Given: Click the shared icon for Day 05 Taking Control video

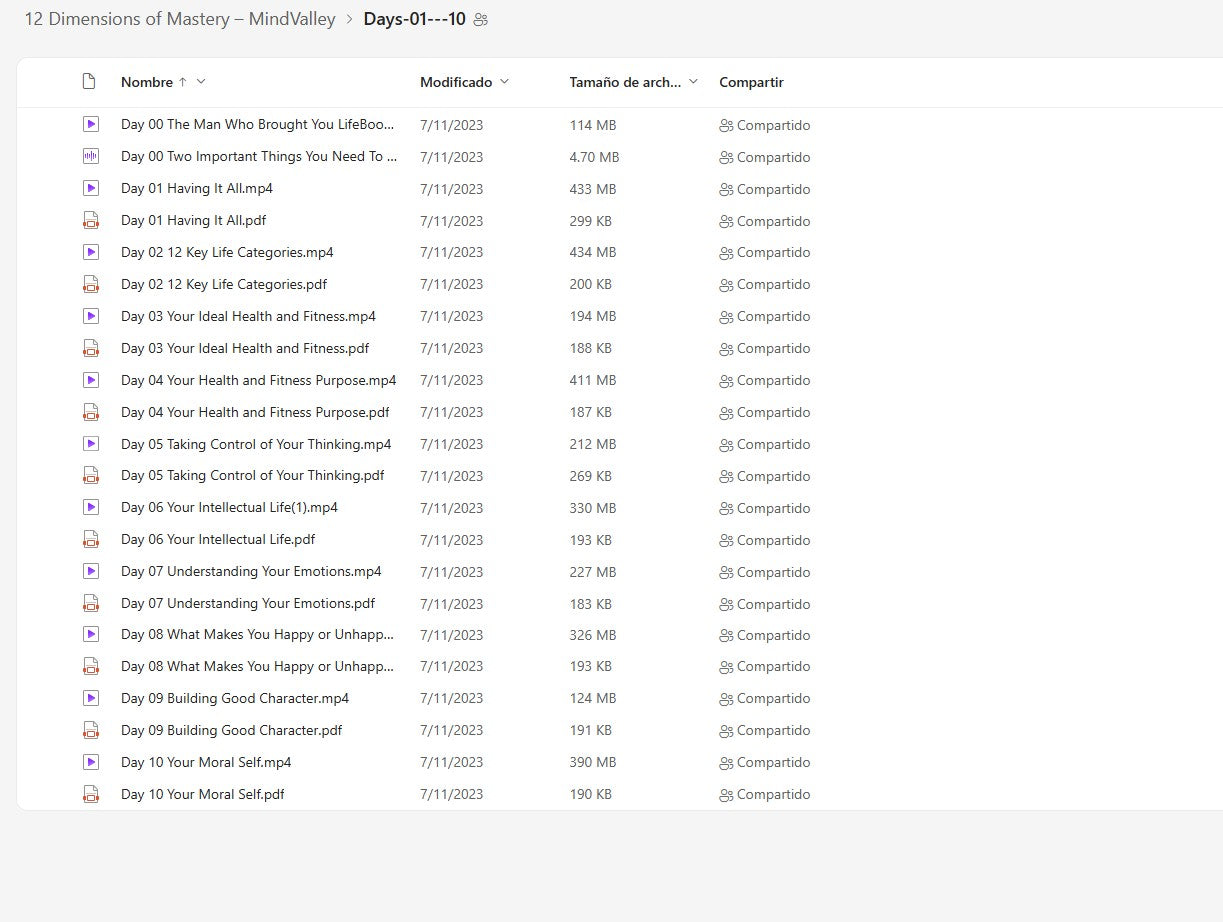Looking at the screenshot, I should coord(726,444).
